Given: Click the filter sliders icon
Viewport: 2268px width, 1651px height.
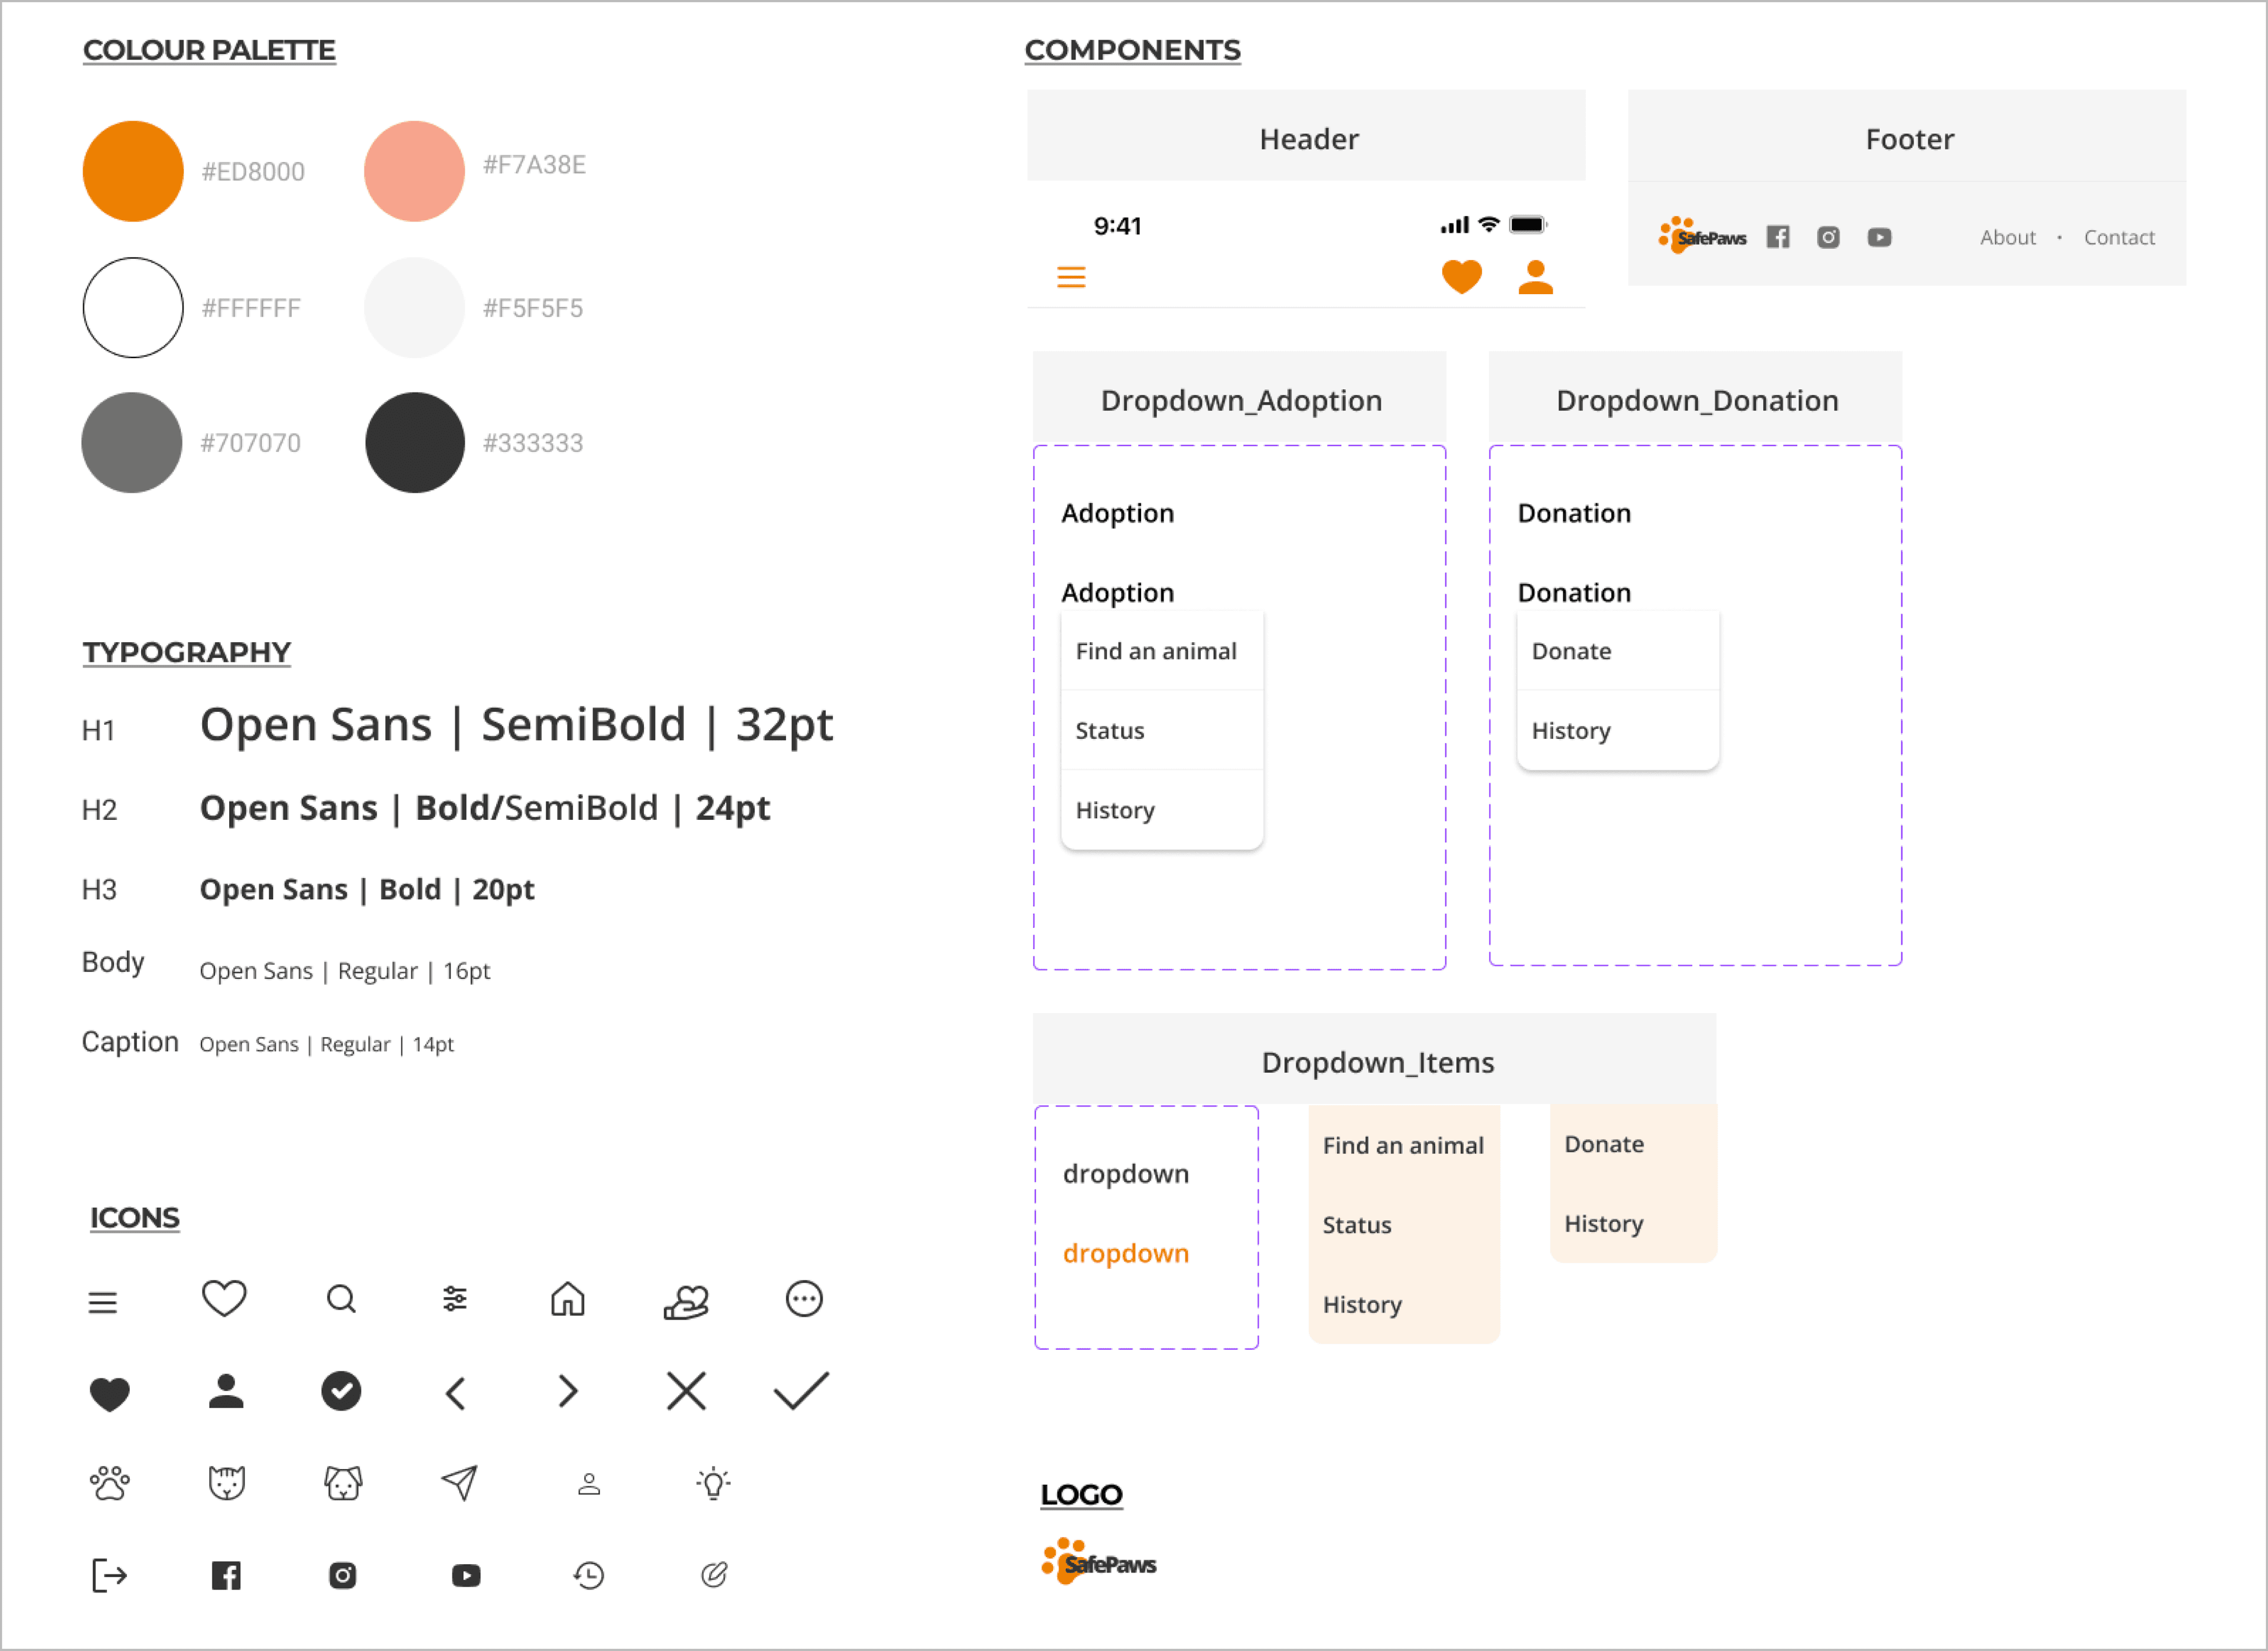Looking at the screenshot, I should pos(455,1298).
